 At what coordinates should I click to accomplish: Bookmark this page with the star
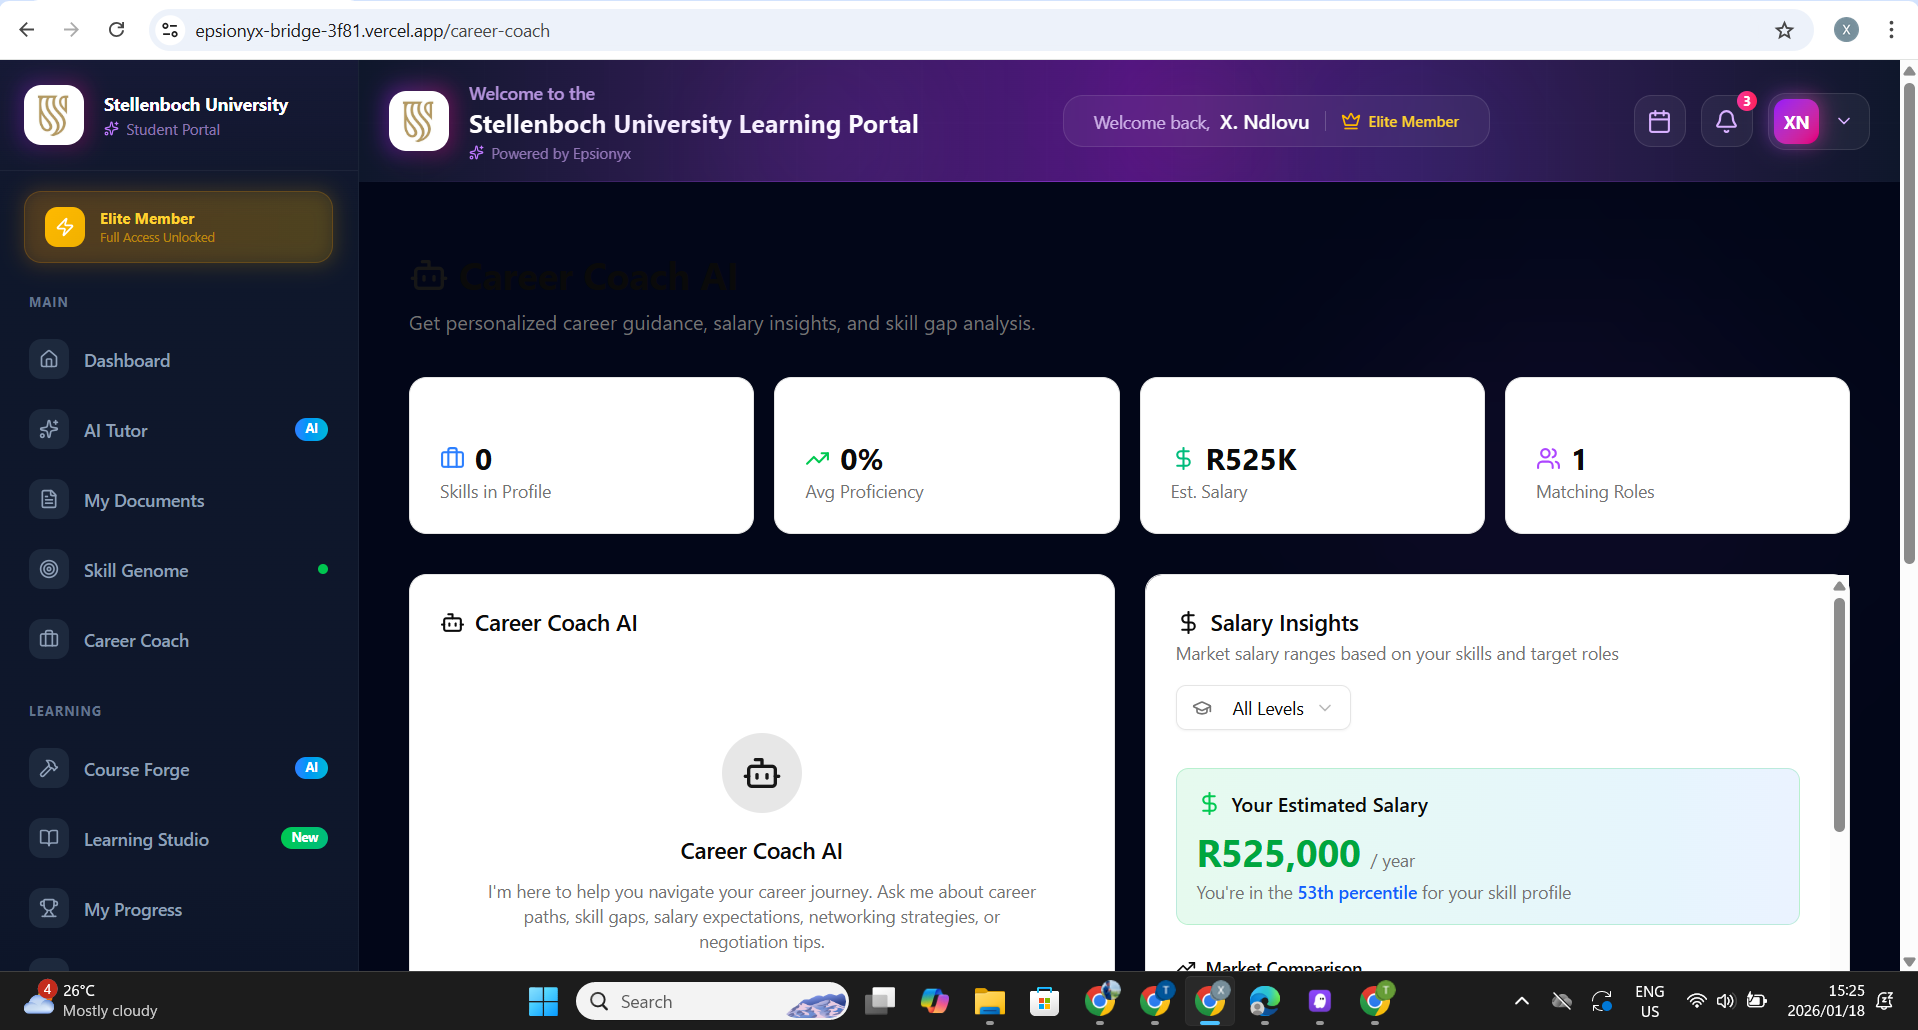[1784, 30]
